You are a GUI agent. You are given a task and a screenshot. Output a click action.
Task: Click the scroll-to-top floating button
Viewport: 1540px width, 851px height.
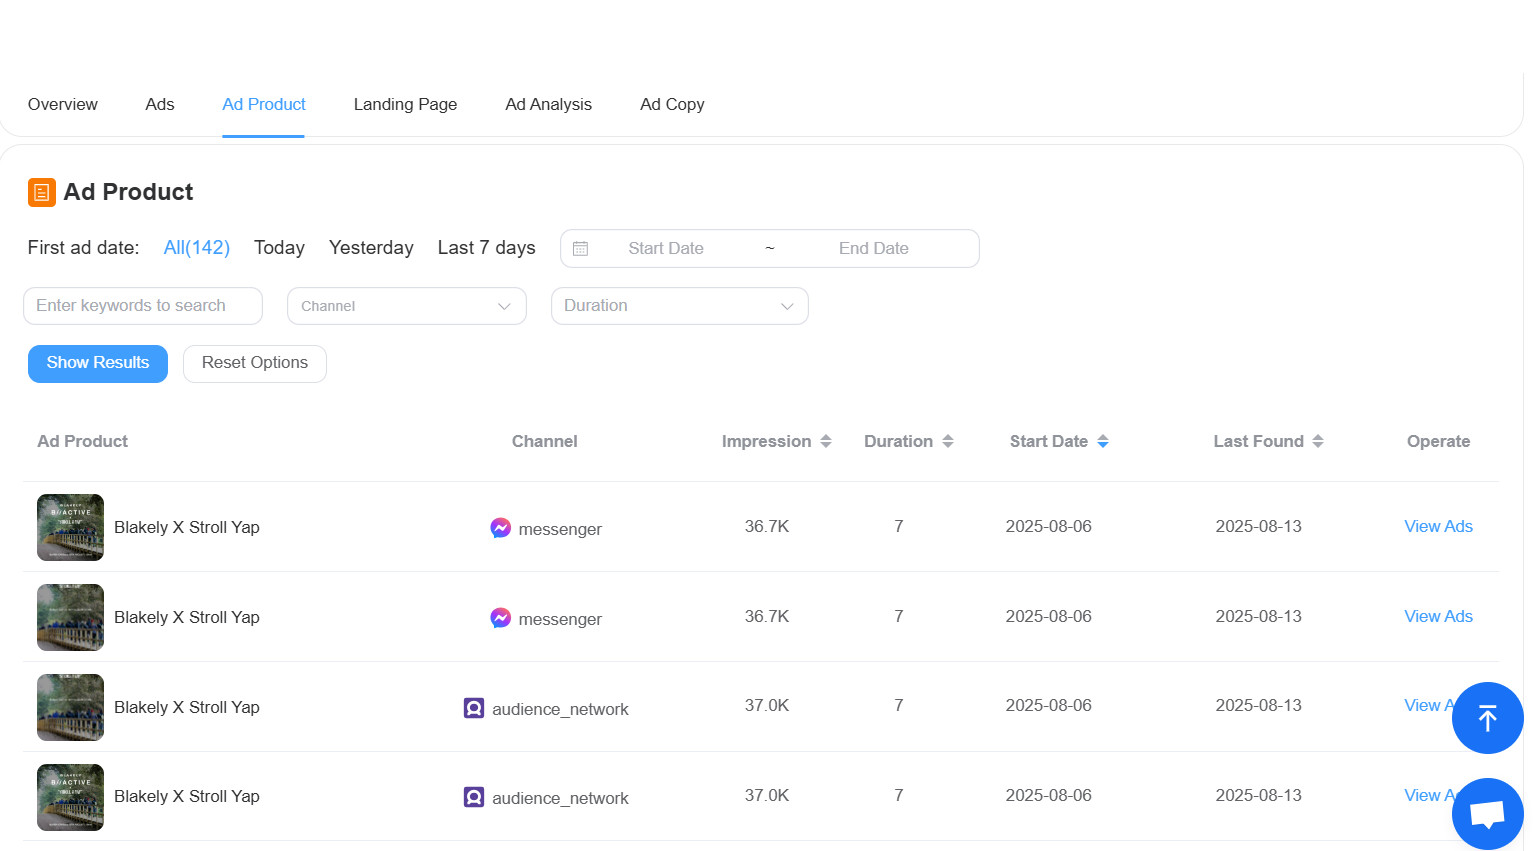click(x=1487, y=718)
